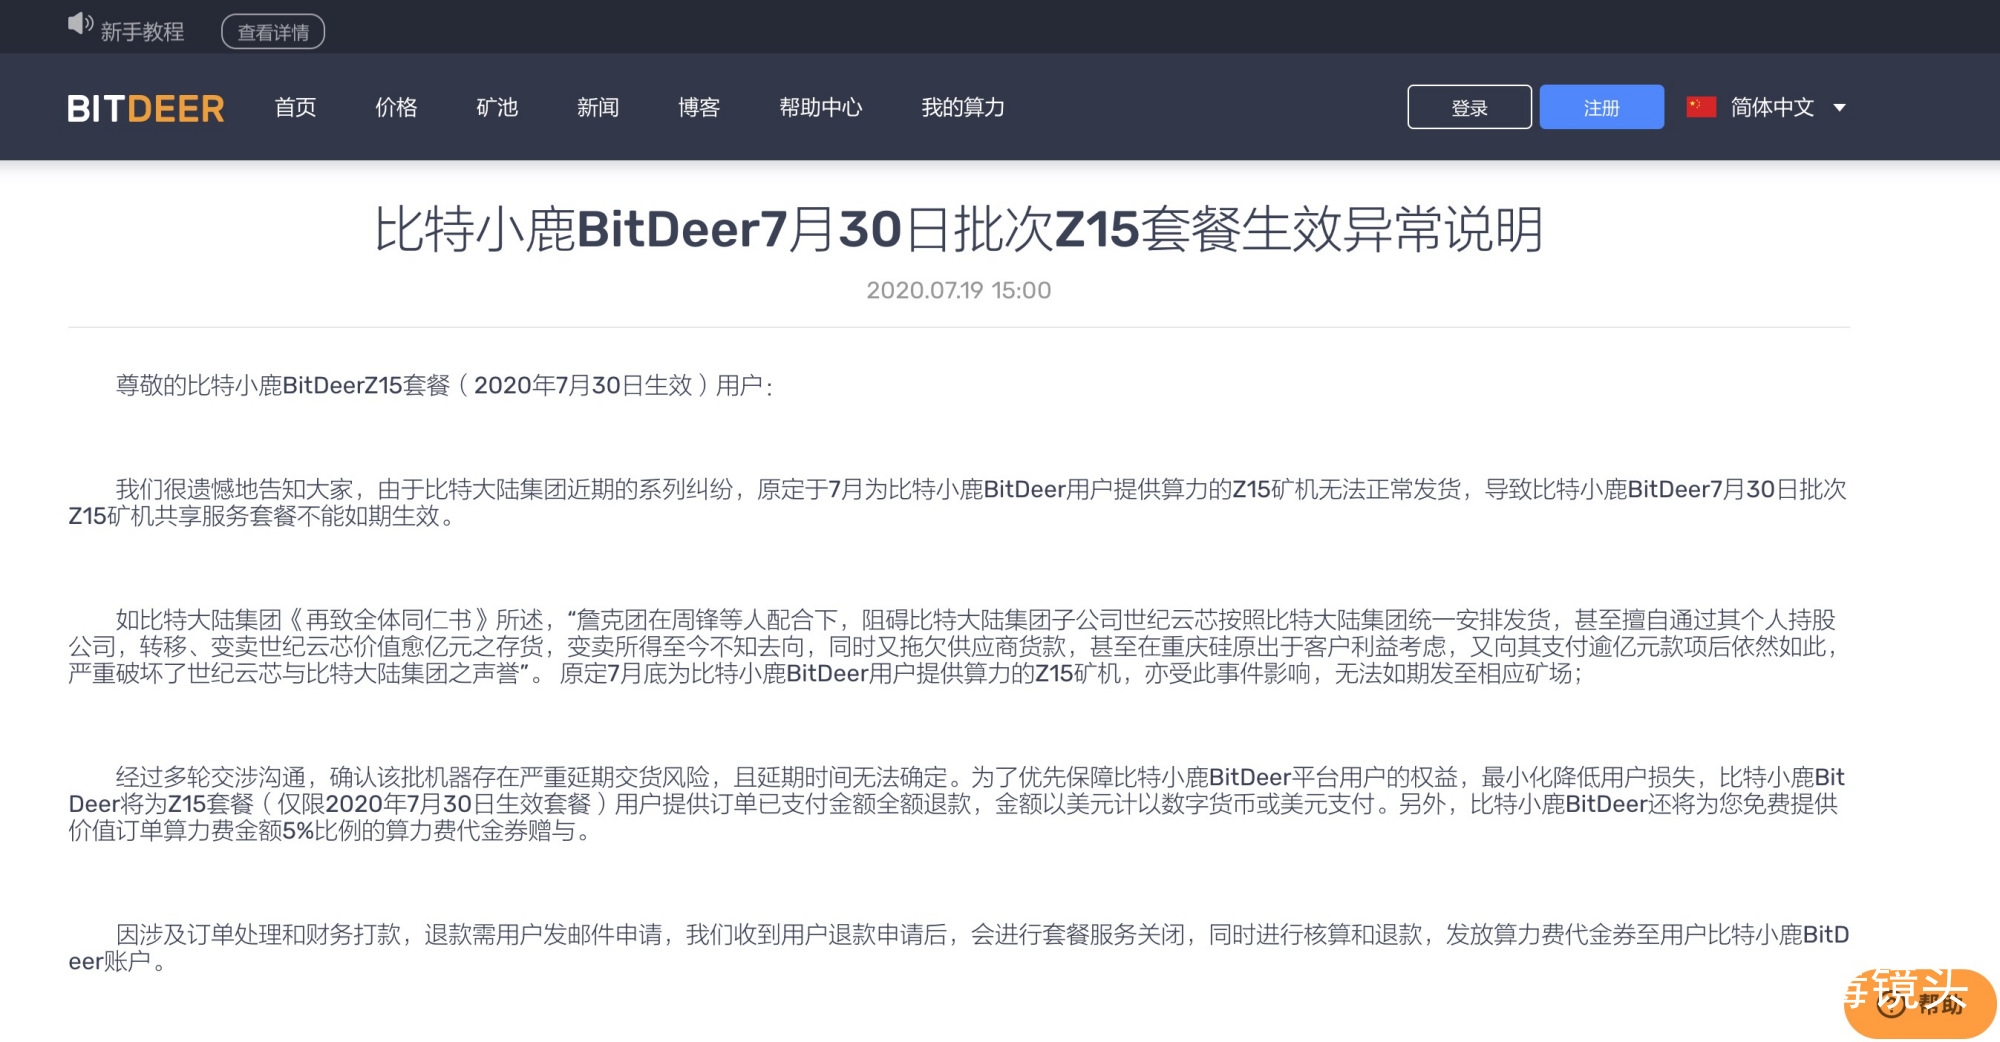Expand the language dropdown arrow
The width and height of the screenshot is (2000, 1042).
[1839, 108]
